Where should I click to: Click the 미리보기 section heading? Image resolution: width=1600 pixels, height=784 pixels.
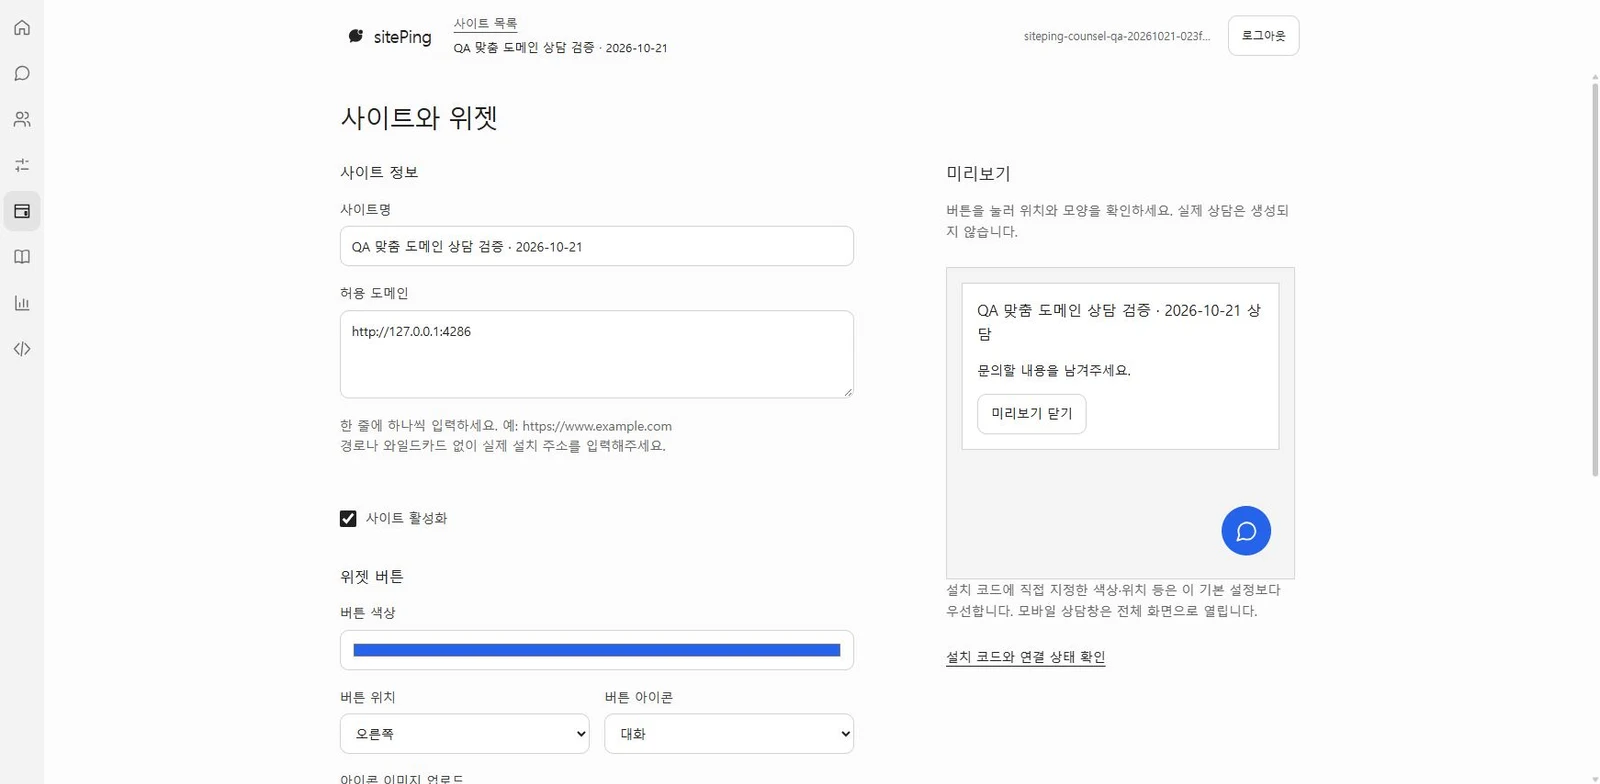point(978,174)
